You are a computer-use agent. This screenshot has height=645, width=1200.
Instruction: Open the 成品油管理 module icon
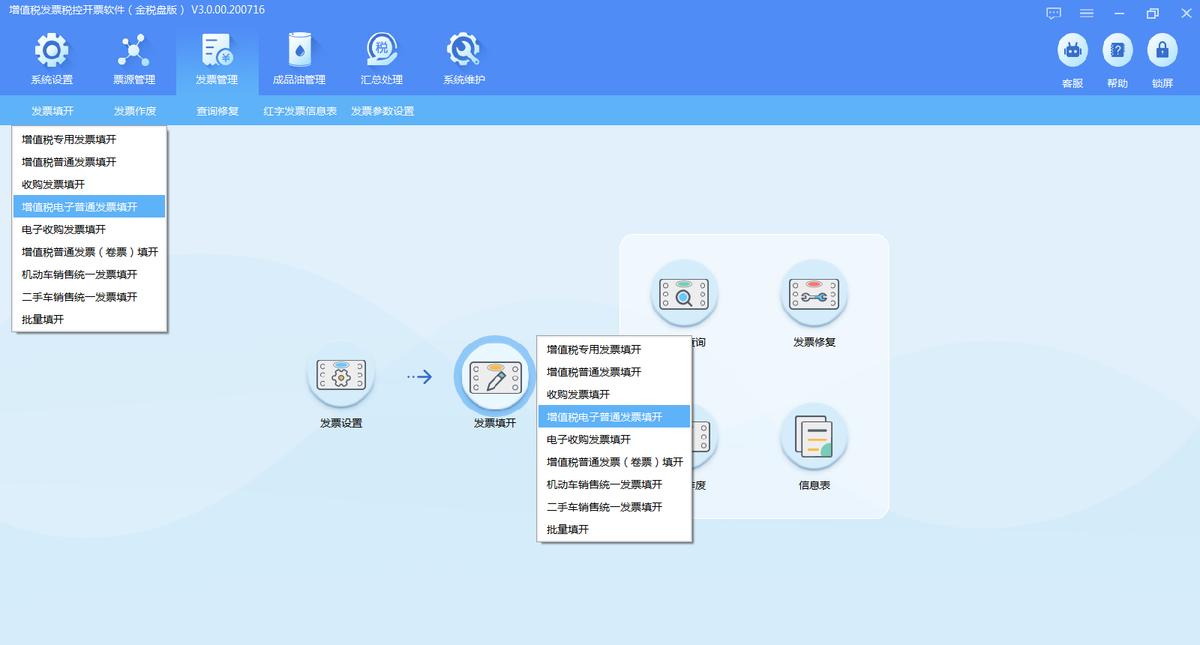tap(299, 57)
